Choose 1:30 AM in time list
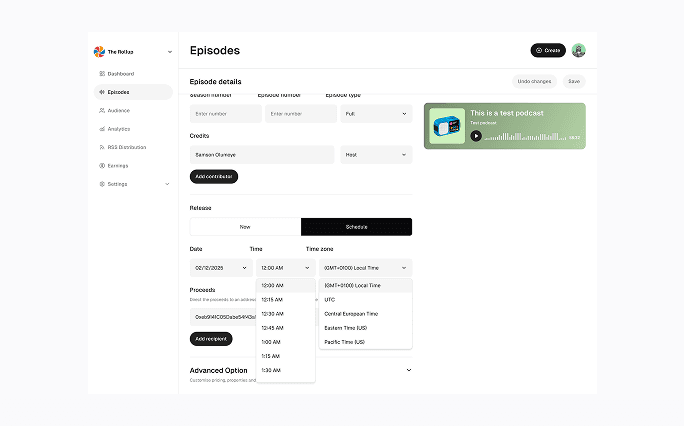This screenshot has height=426, width=684. (285, 370)
